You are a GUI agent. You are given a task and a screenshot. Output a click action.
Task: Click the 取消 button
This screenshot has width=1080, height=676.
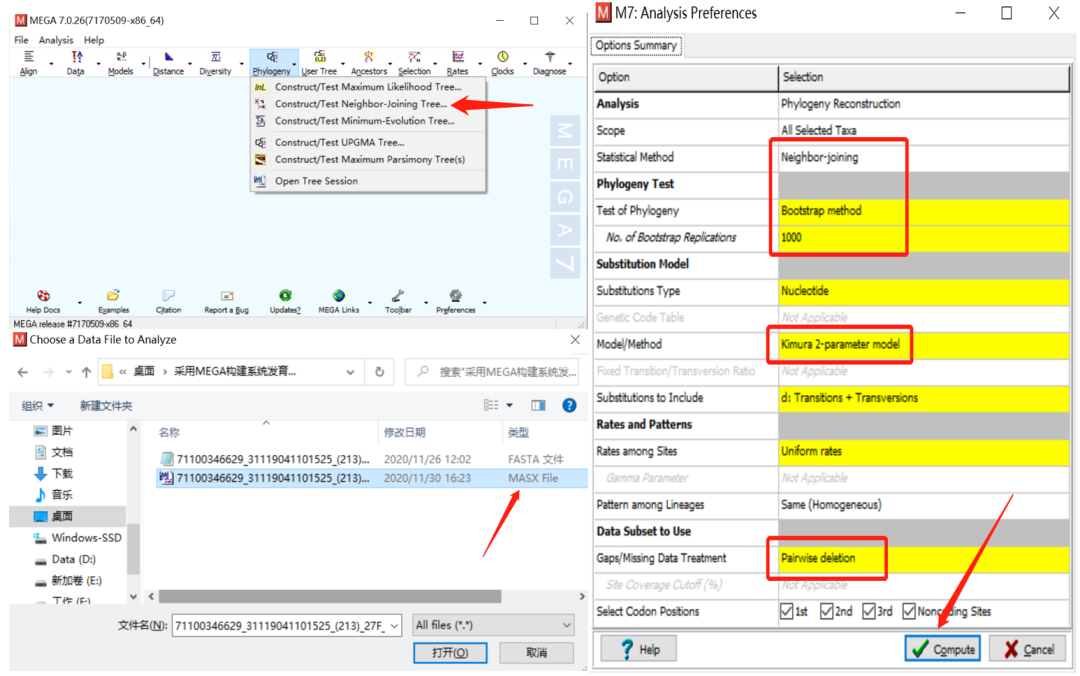[536, 653]
